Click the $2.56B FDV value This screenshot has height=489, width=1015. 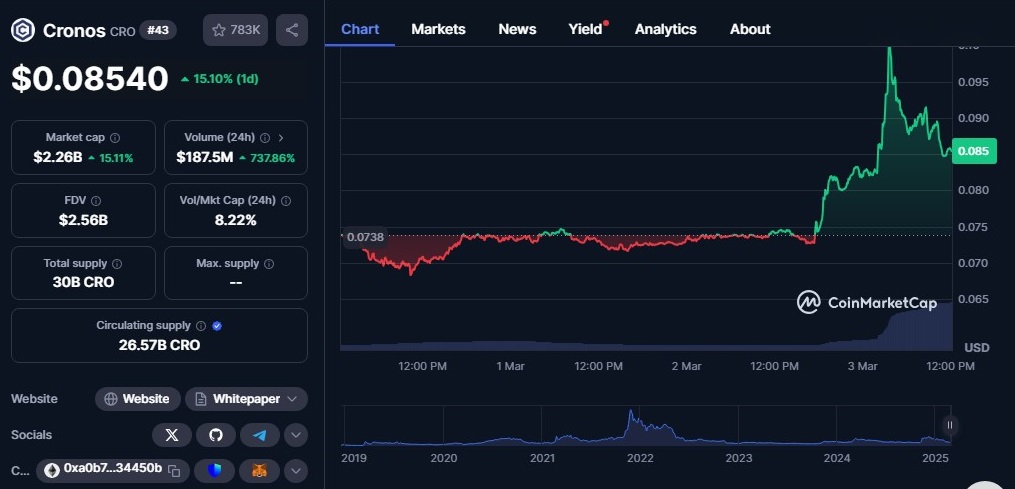(84, 220)
